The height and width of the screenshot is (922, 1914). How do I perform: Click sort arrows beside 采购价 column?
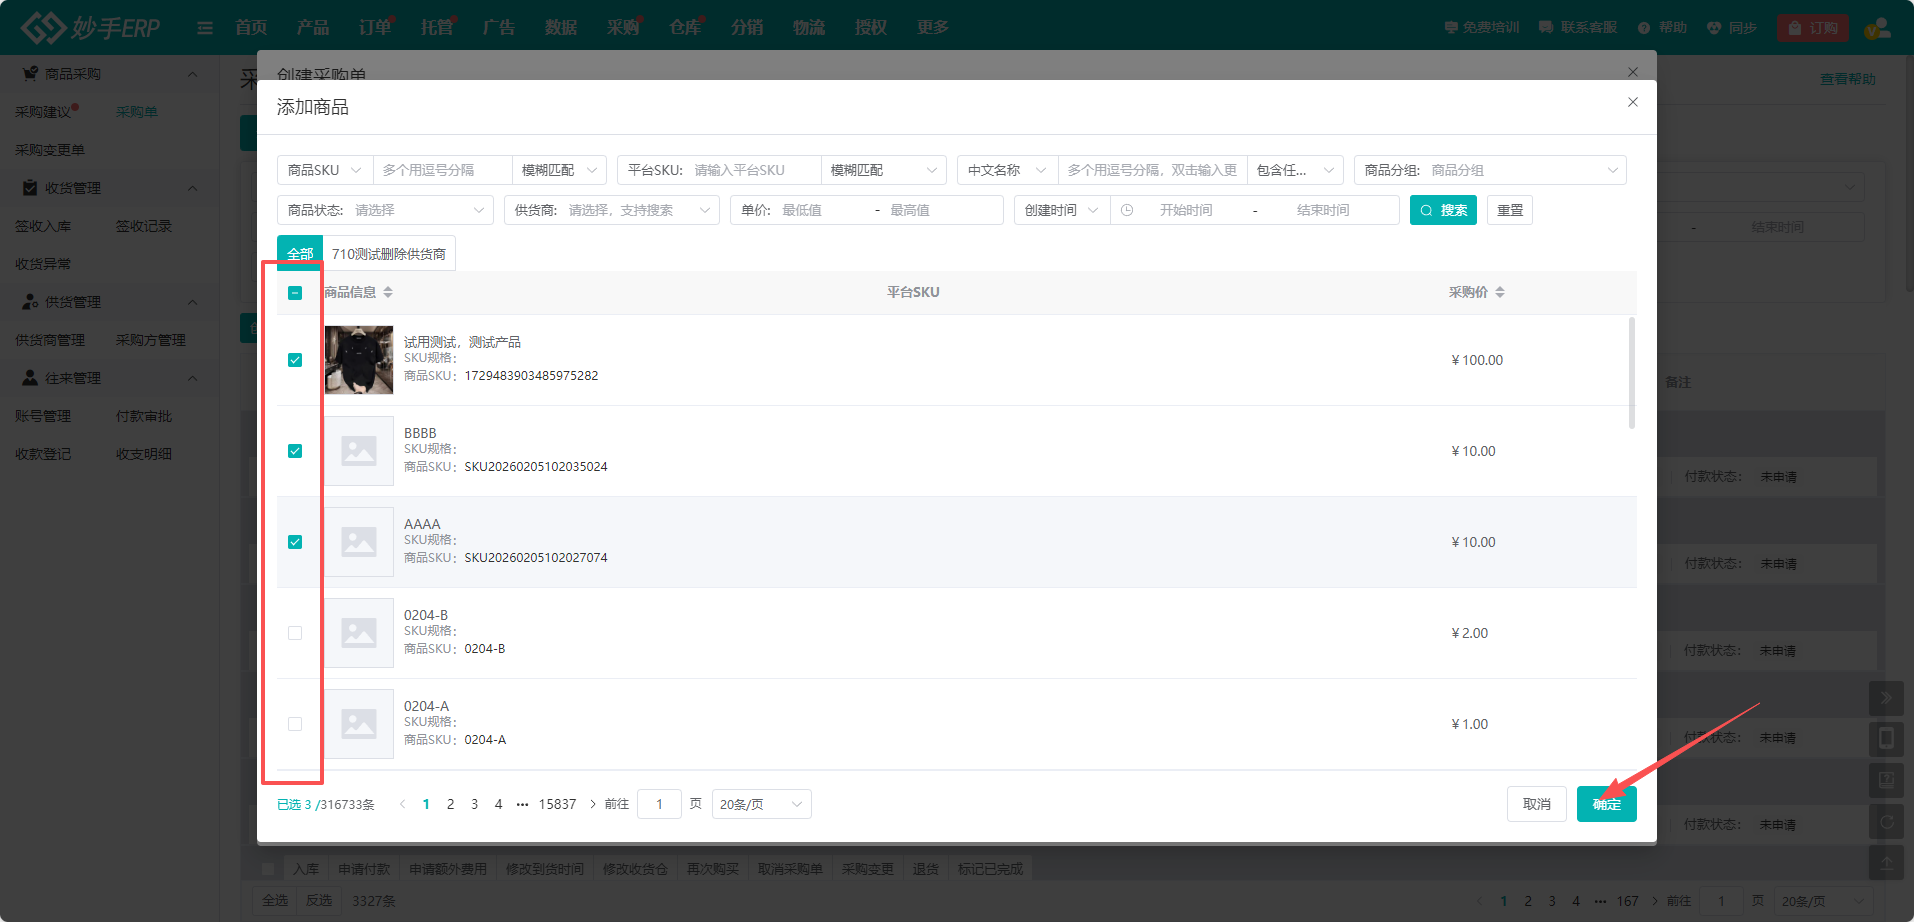pyautogui.click(x=1500, y=292)
